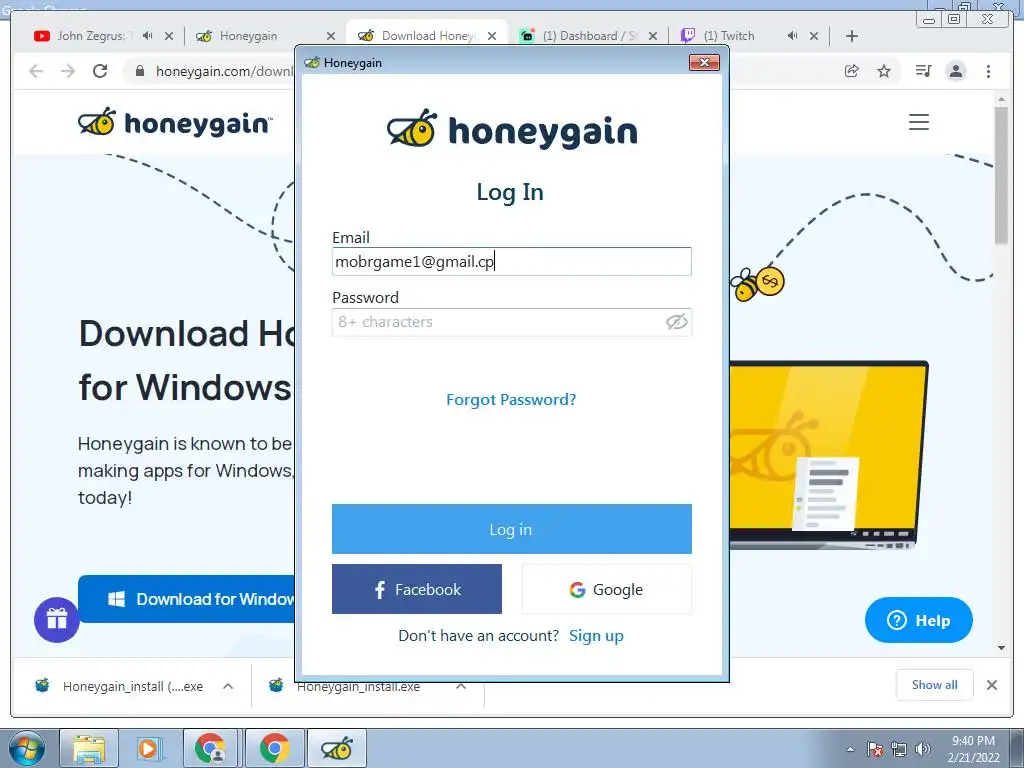
Task: Open Windows Explorer from taskbar
Action: 89,748
